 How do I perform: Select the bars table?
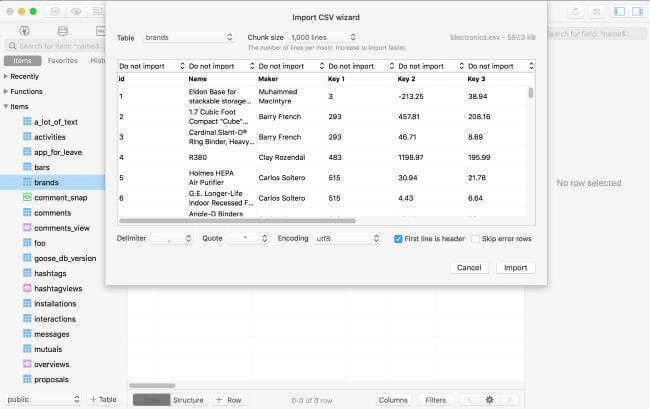tap(42, 167)
